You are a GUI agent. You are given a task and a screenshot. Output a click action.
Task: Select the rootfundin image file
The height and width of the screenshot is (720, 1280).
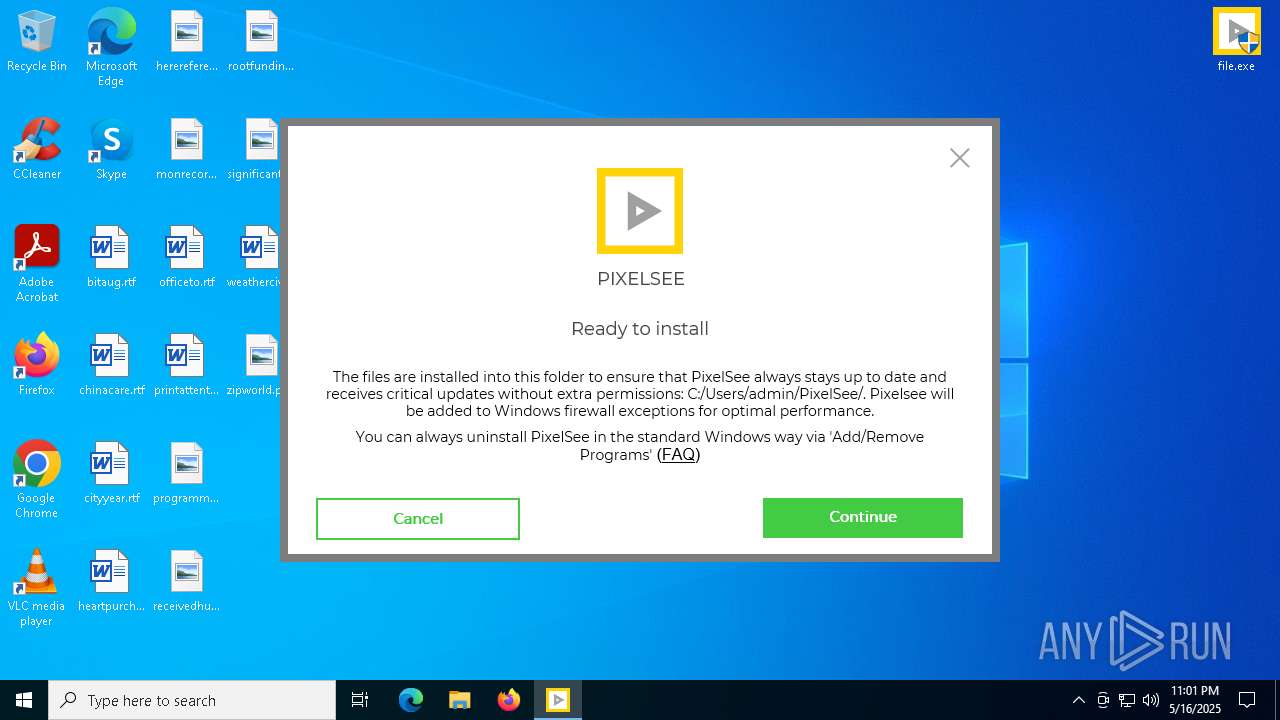[261, 43]
